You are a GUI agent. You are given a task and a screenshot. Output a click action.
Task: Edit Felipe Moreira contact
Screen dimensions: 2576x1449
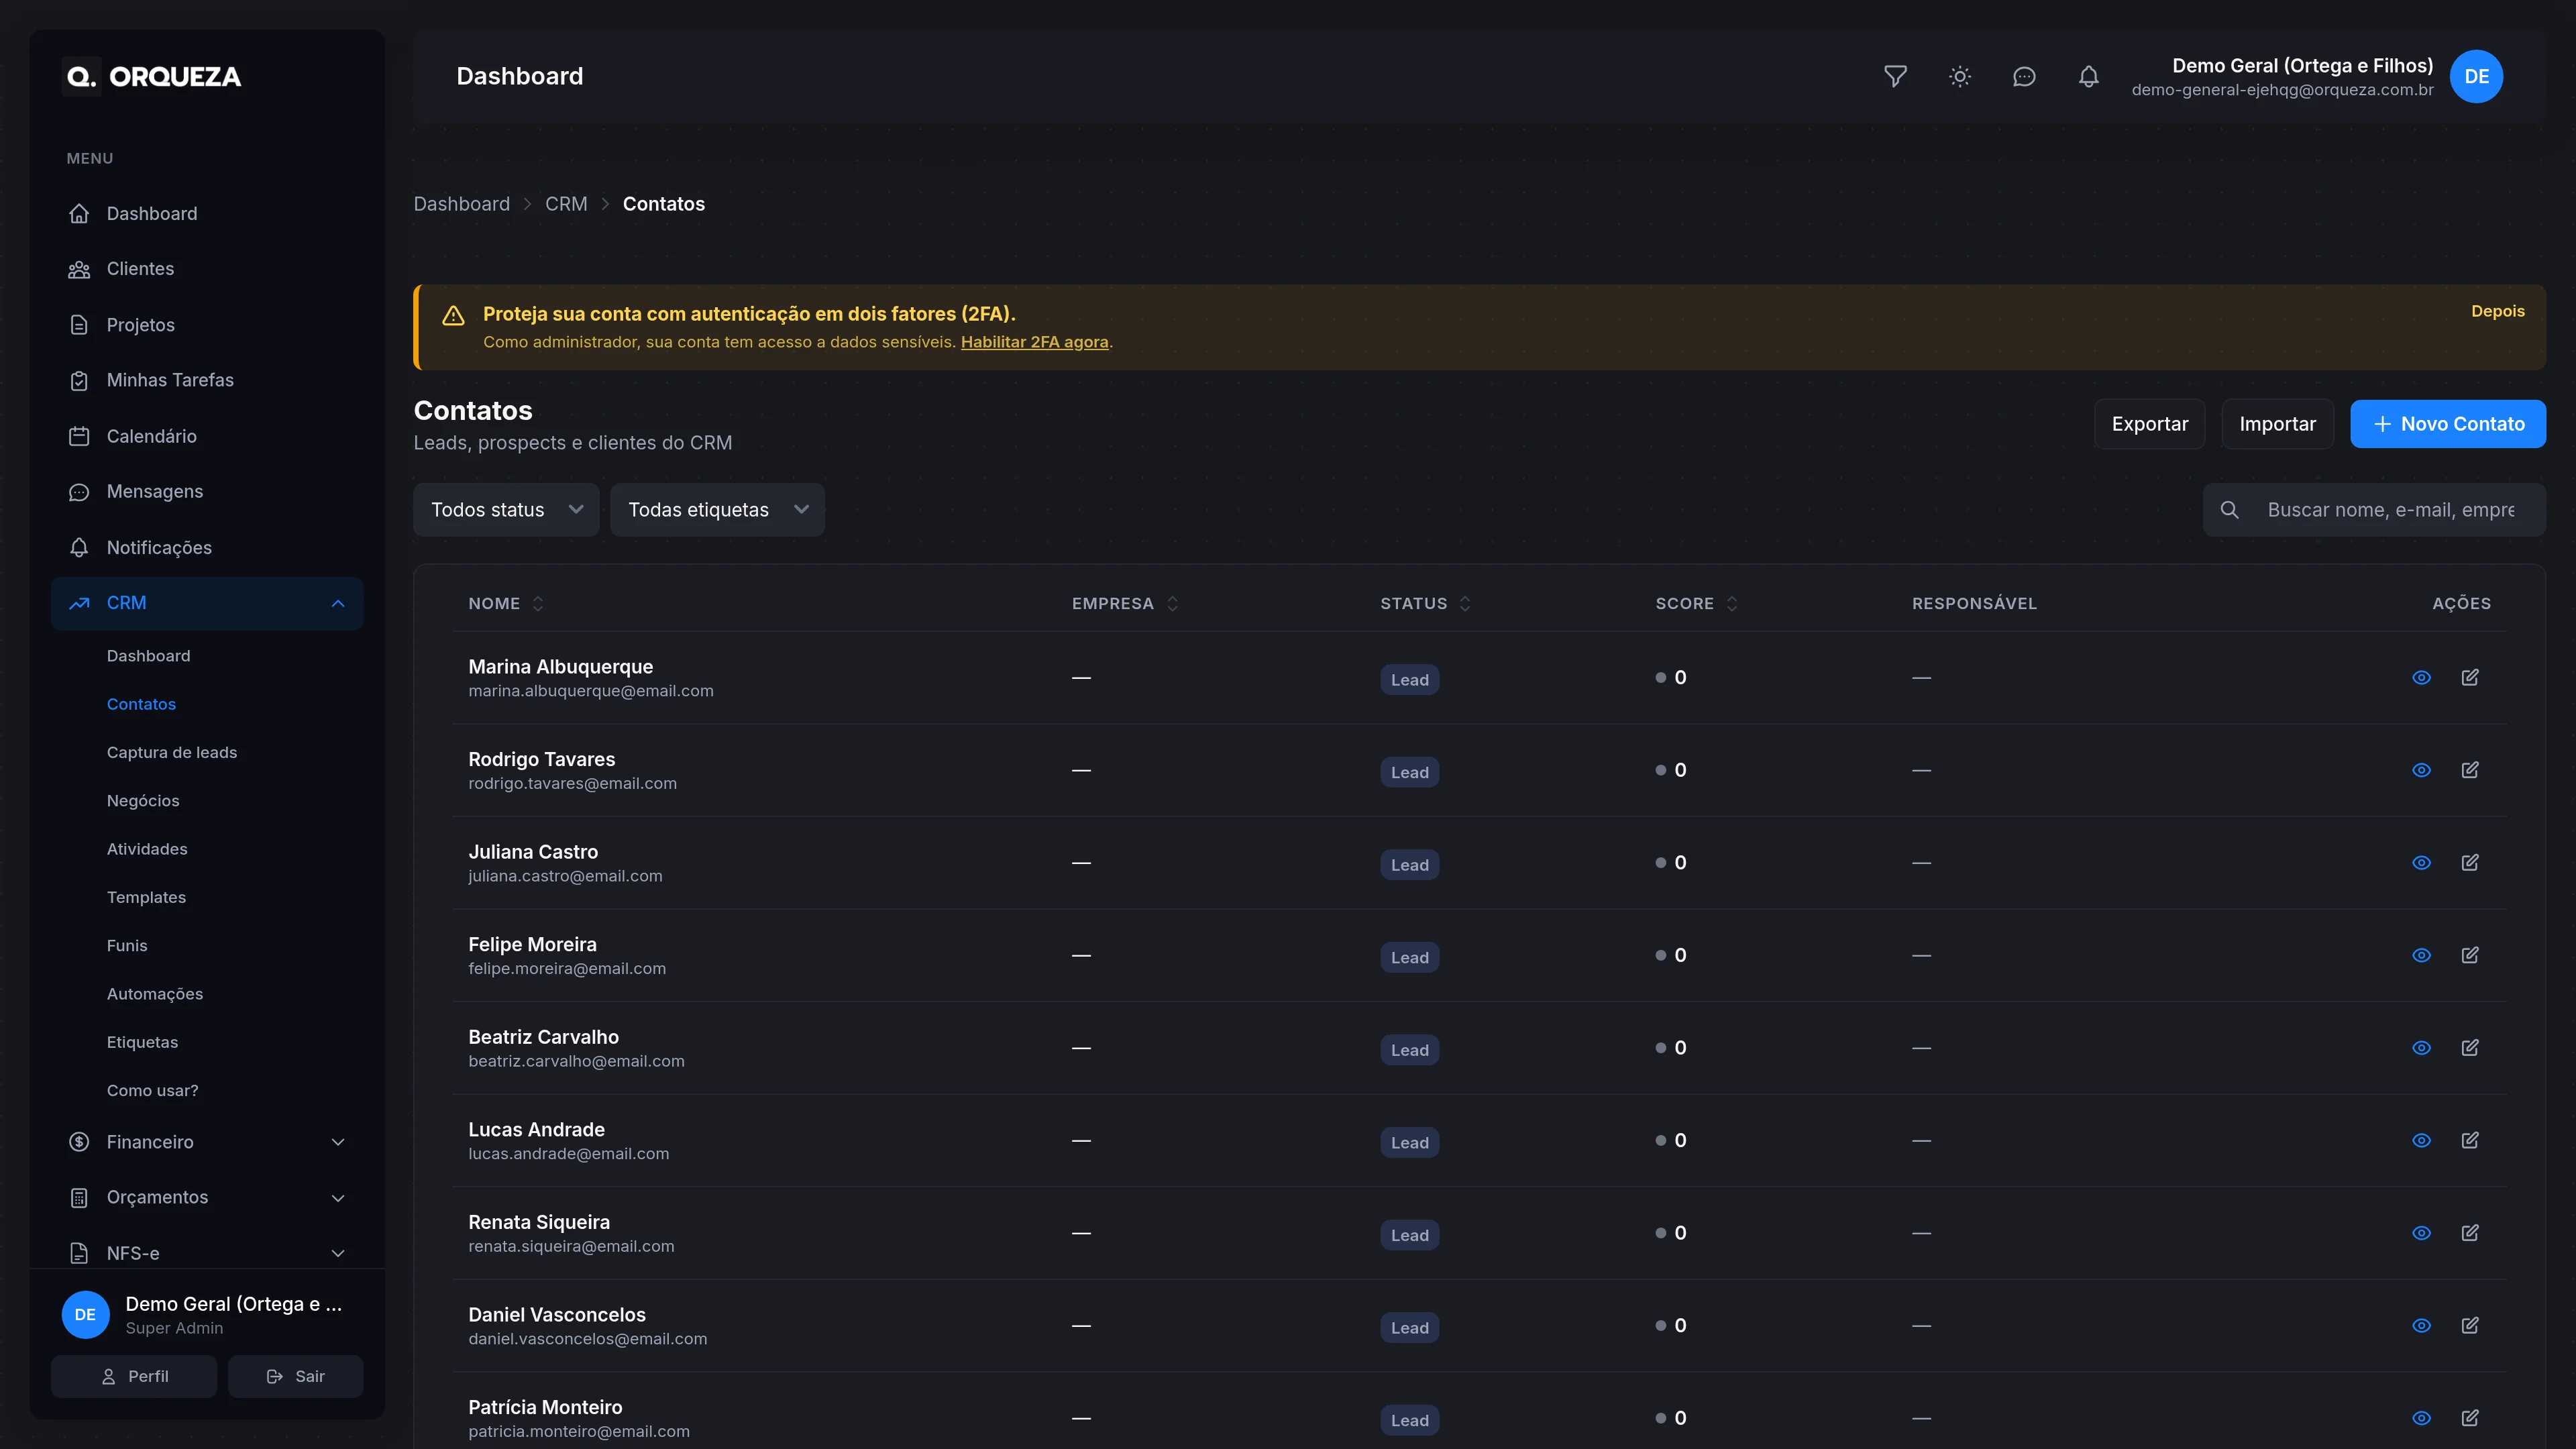(x=2470, y=955)
